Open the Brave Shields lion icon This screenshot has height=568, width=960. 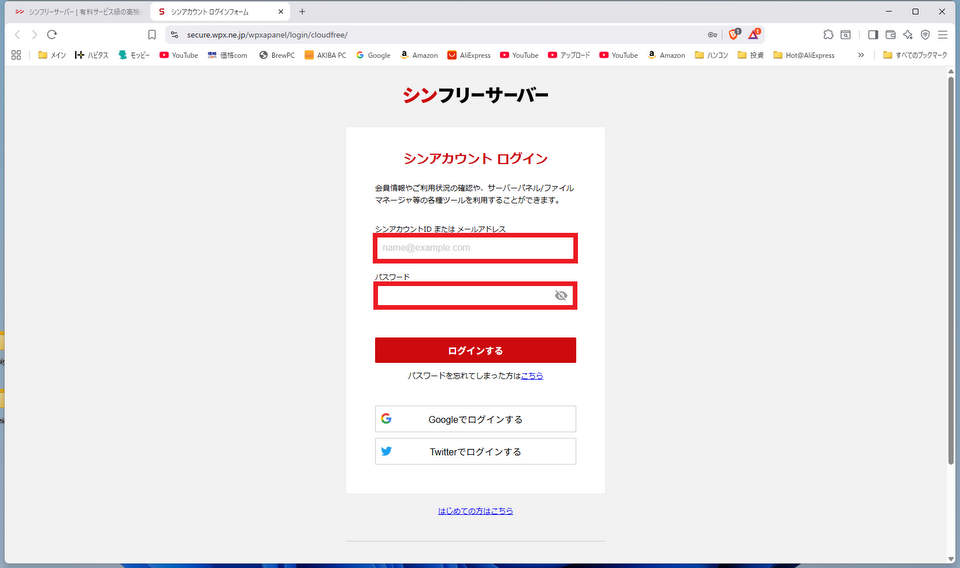[x=734, y=34]
